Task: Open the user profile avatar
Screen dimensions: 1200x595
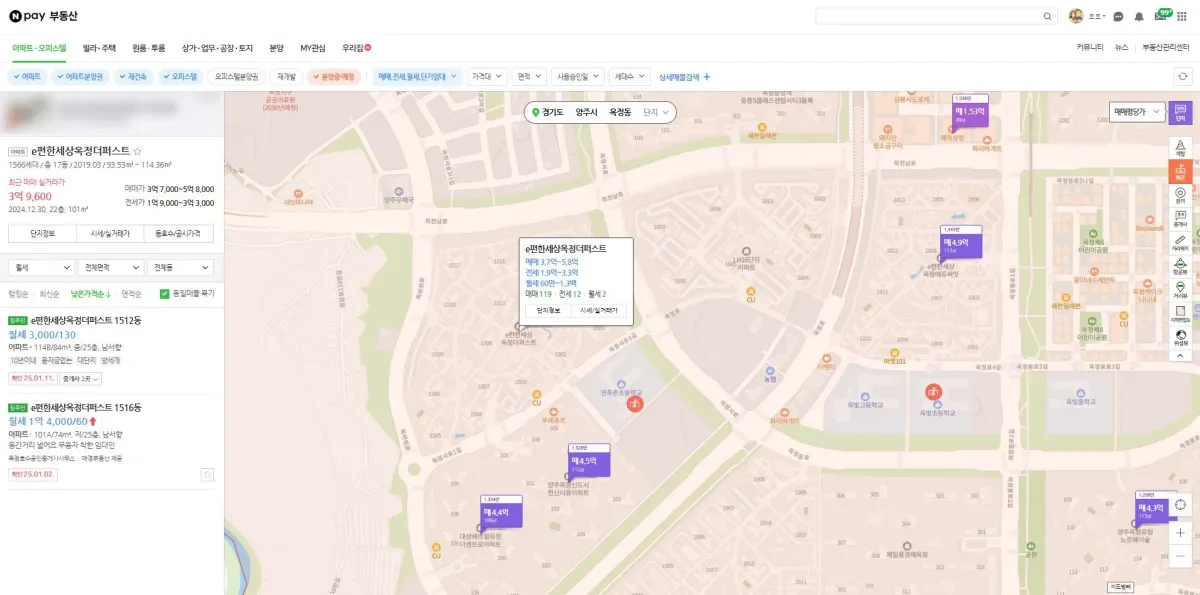Action: point(1076,16)
